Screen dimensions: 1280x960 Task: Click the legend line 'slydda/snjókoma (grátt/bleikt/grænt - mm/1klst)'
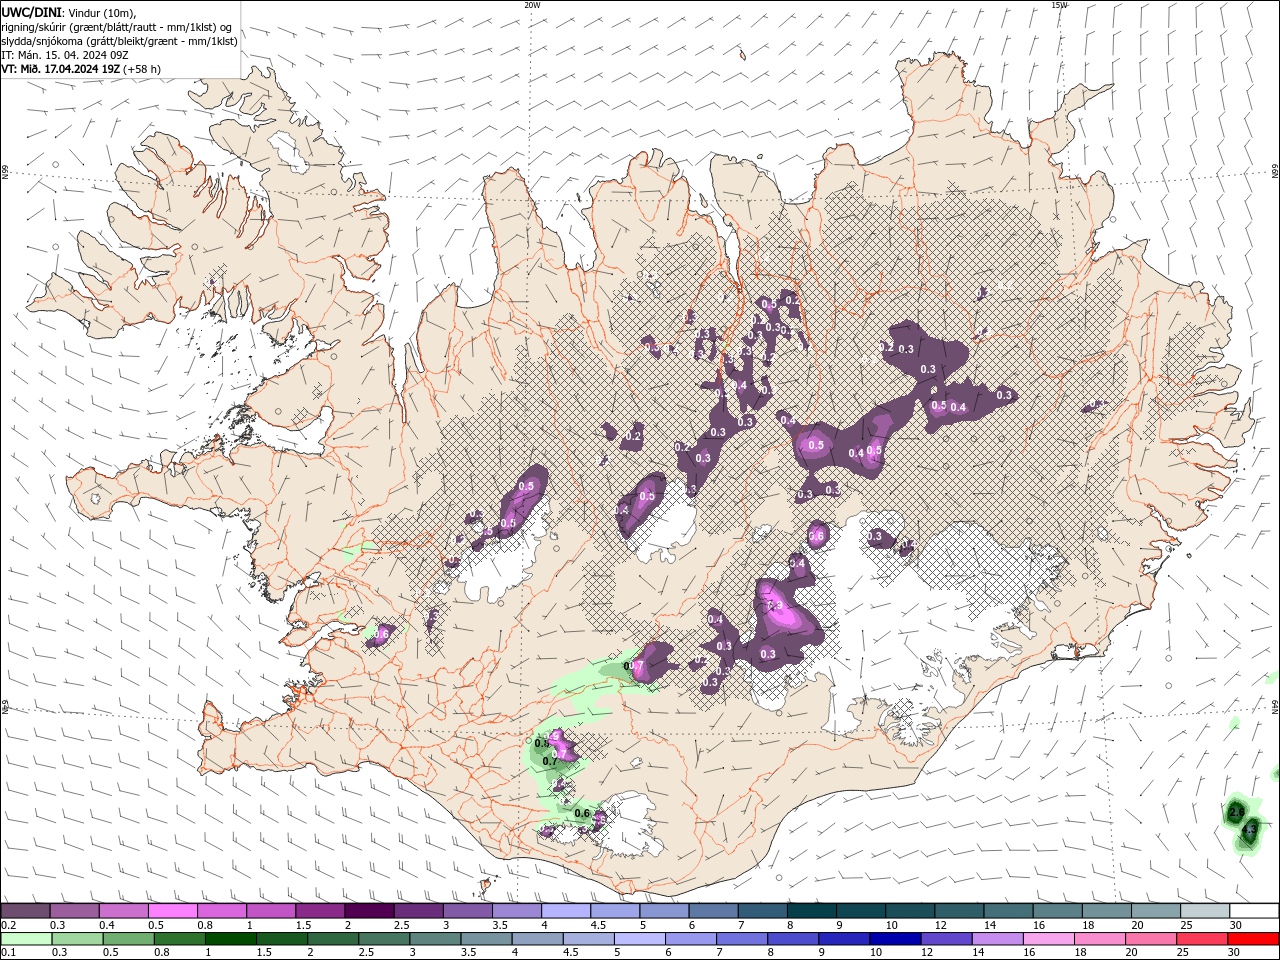click(119, 41)
